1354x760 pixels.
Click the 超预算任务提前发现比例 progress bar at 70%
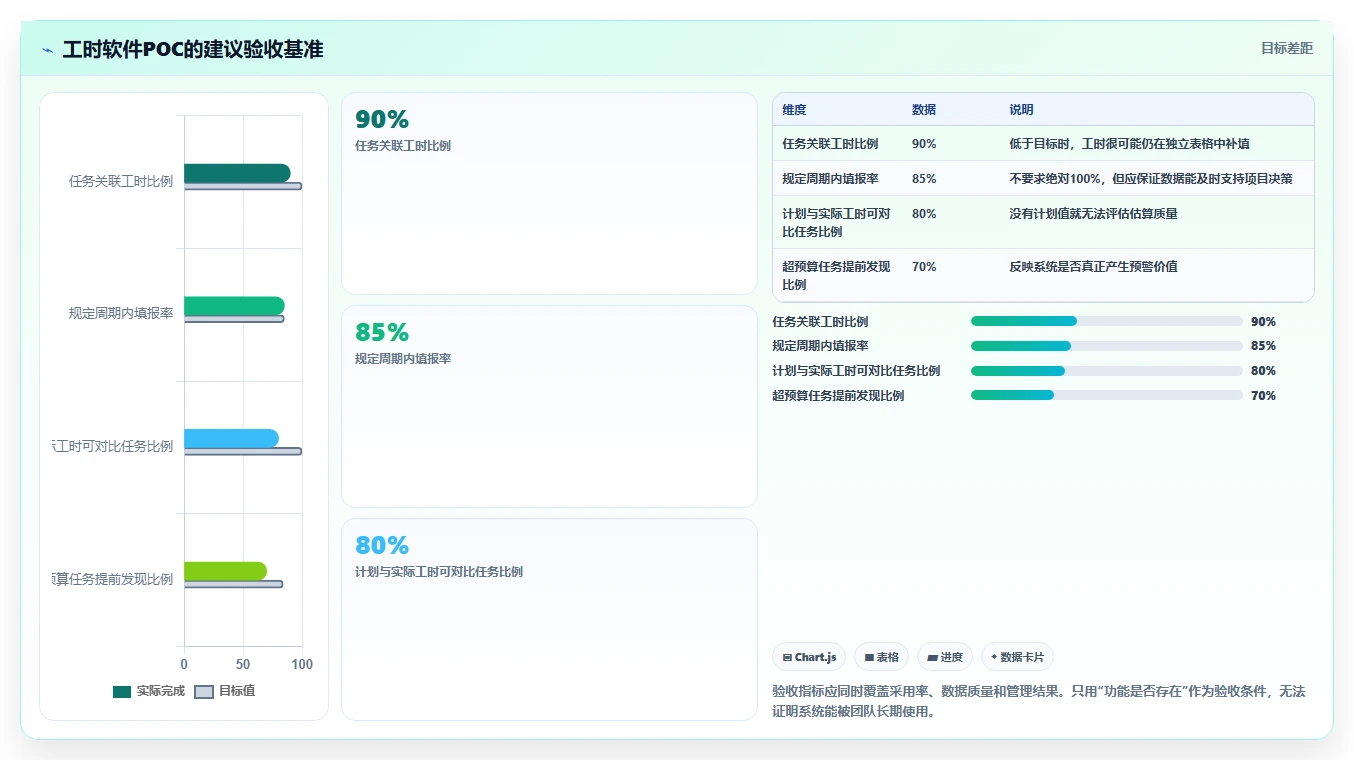tap(1106, 396)
